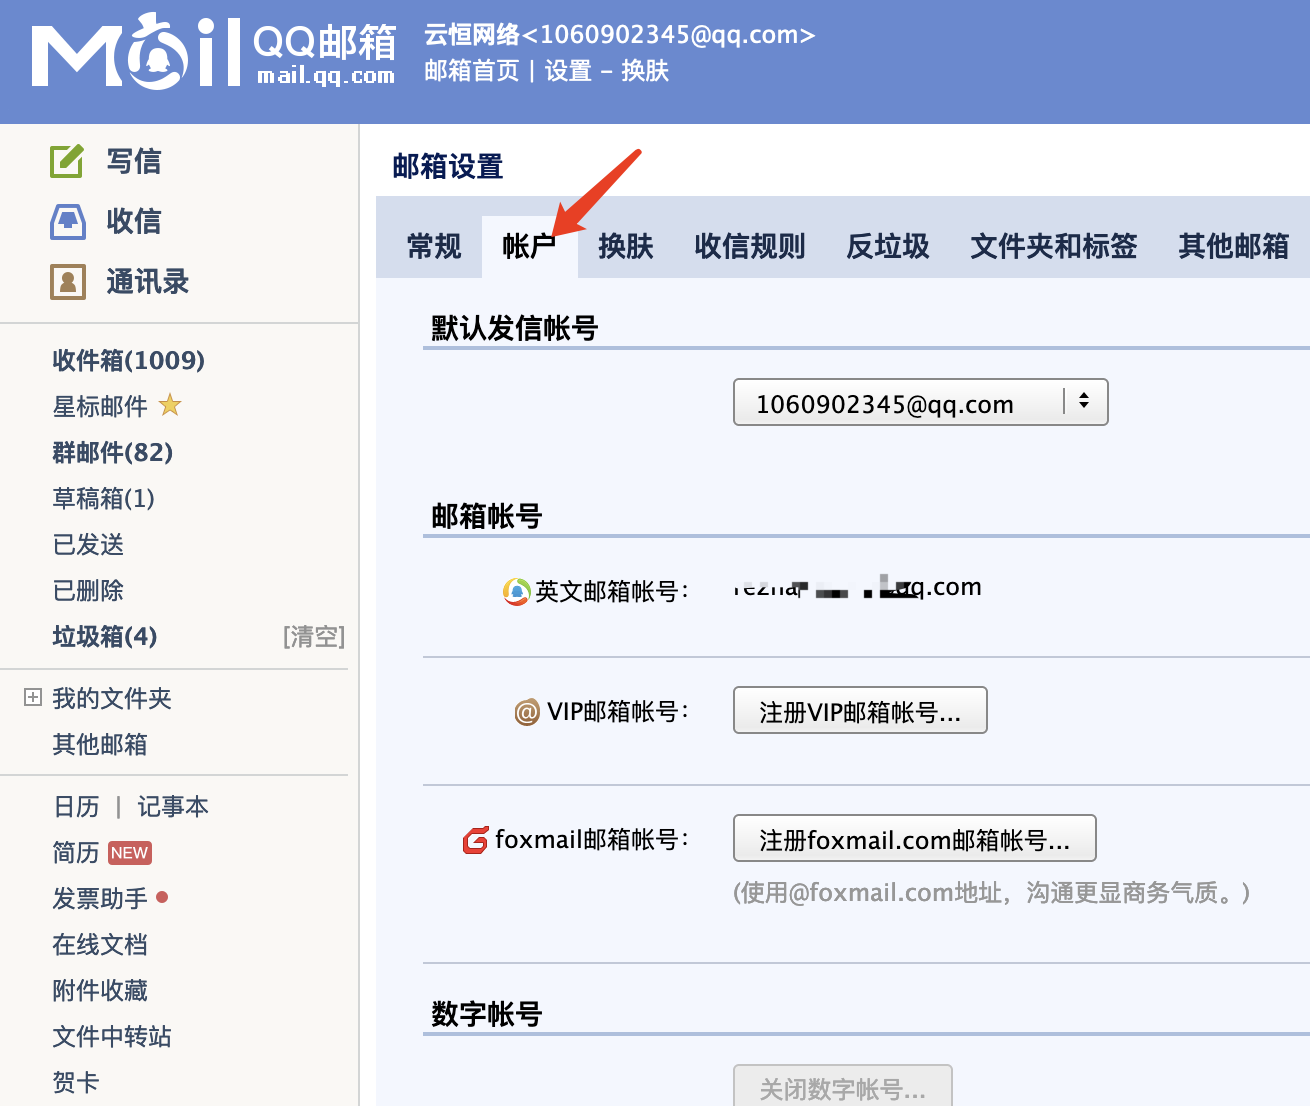Open the default sending account dropdown
Screen dimensions: 1310x1106
point(920,402)
